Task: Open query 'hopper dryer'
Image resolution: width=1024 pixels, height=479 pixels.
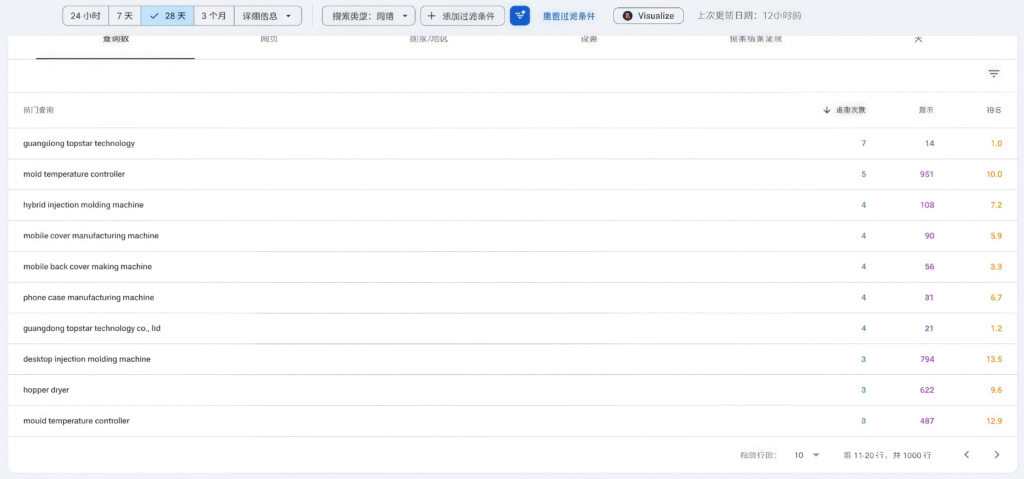Action: tap(46, 390)
